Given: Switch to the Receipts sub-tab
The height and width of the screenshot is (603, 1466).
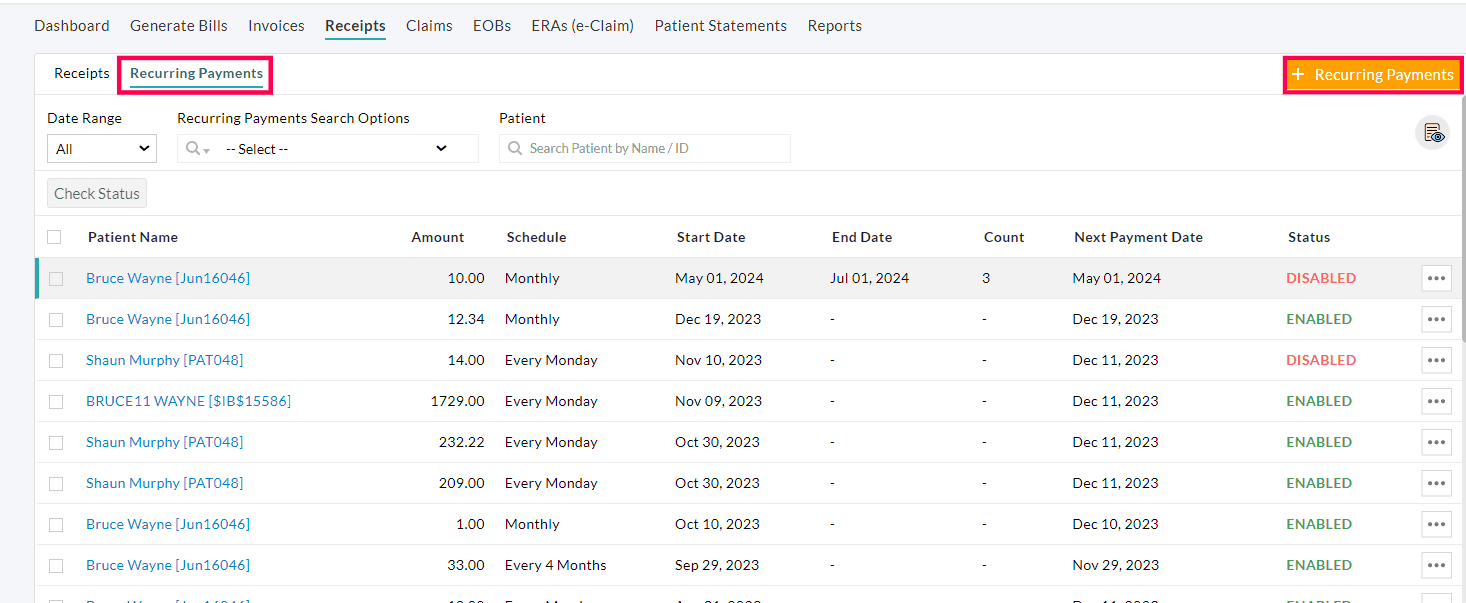Looking at the screenshot, I should pyautogui.click(x=82, y=74).
